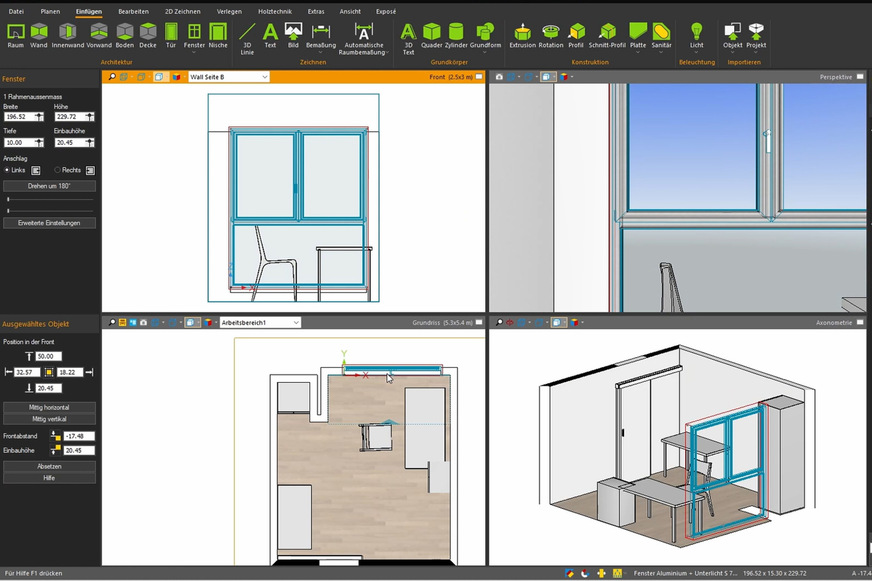
Task: Click the Drehen um 180° button
Action: point(50,186)
